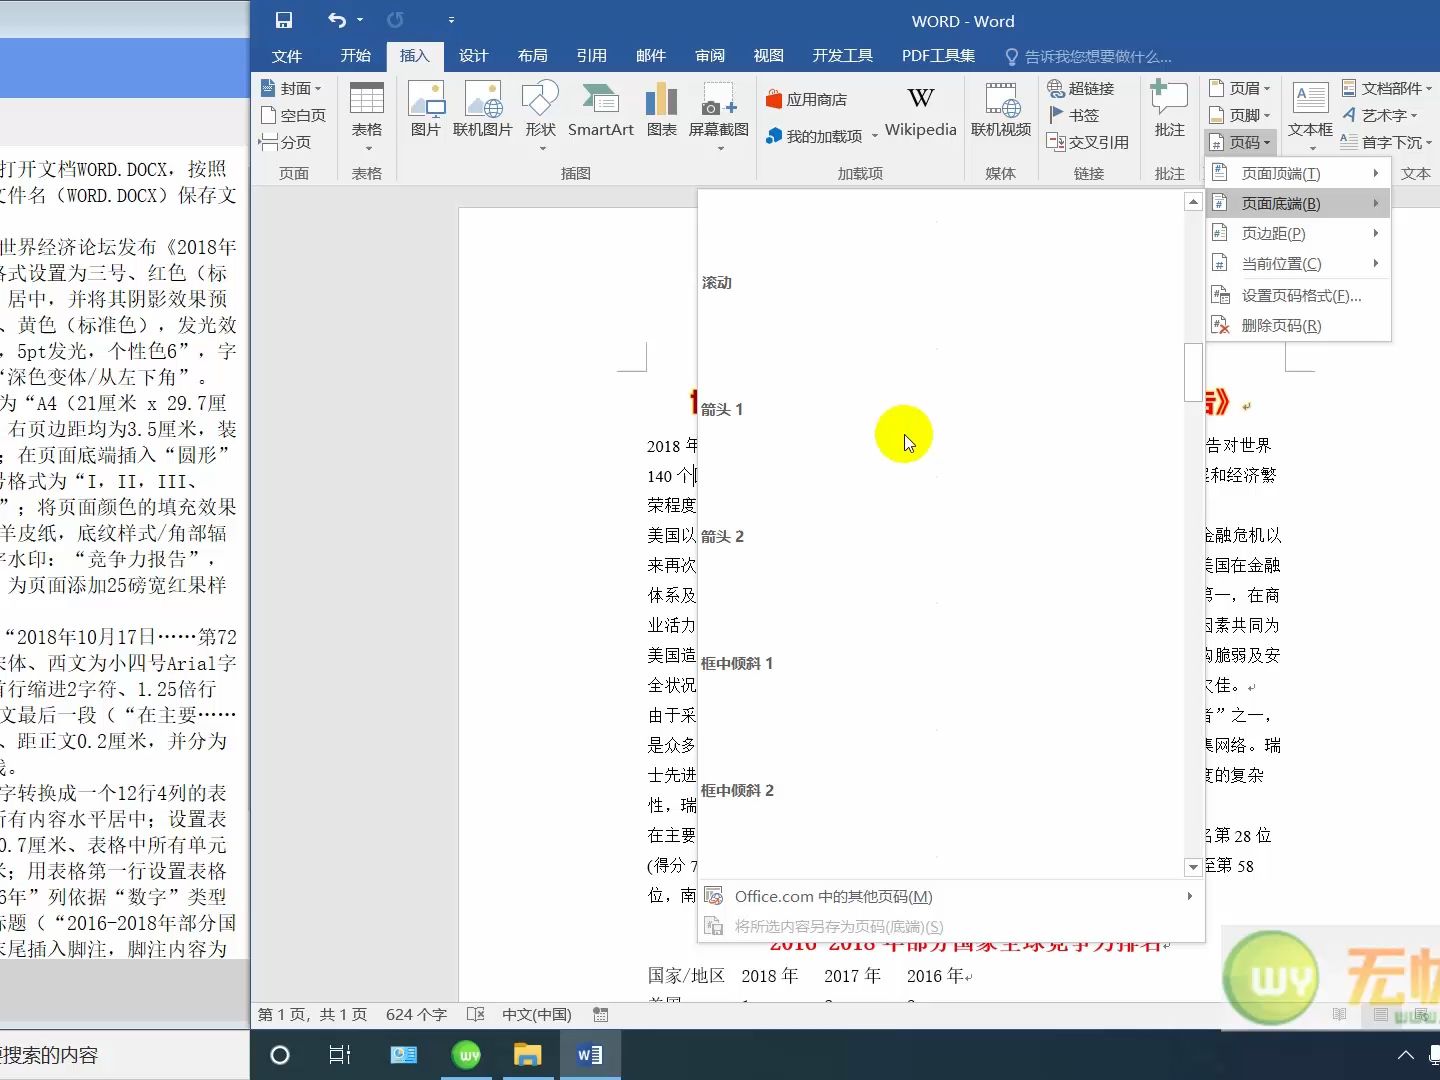Switch to the Layout (布局) tab
This screenshot has height=1080, width=1440.
click(532, 56)
